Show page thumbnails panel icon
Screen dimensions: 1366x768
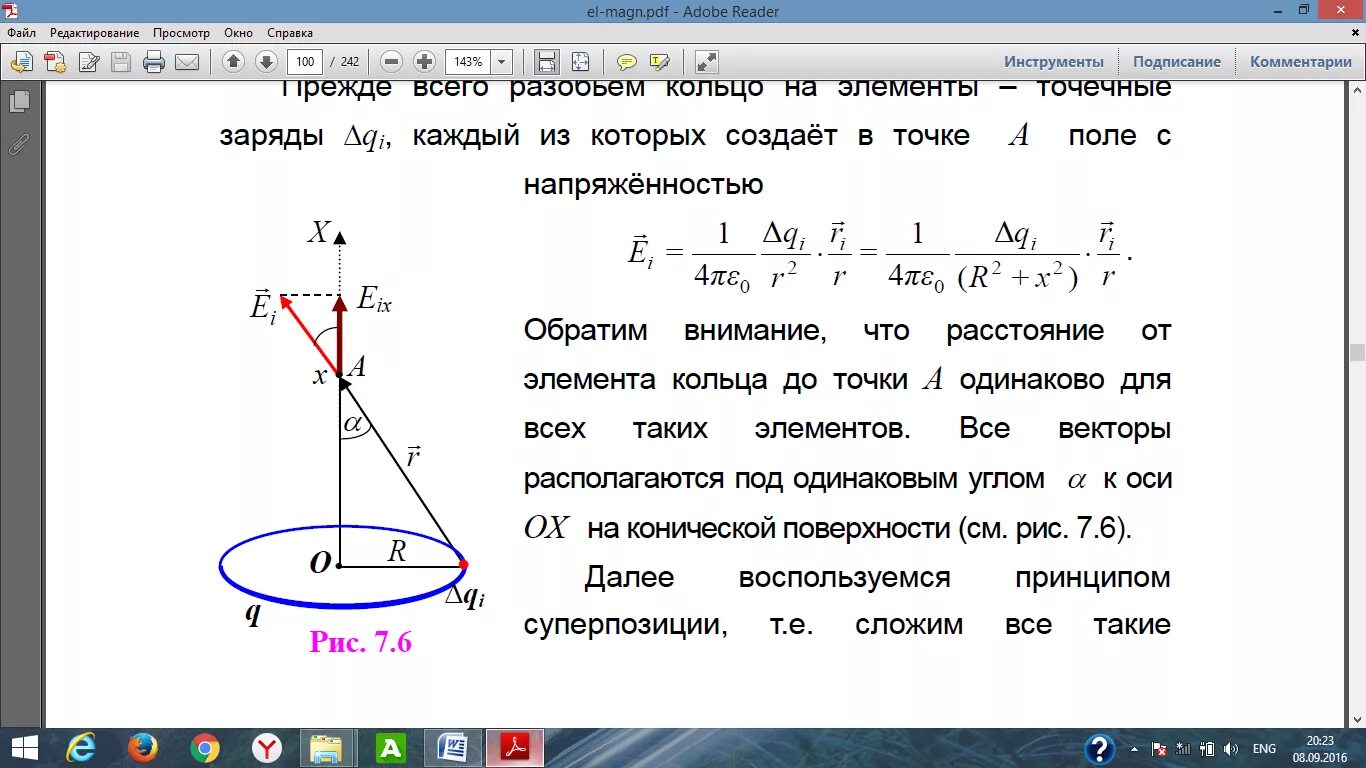19,101
